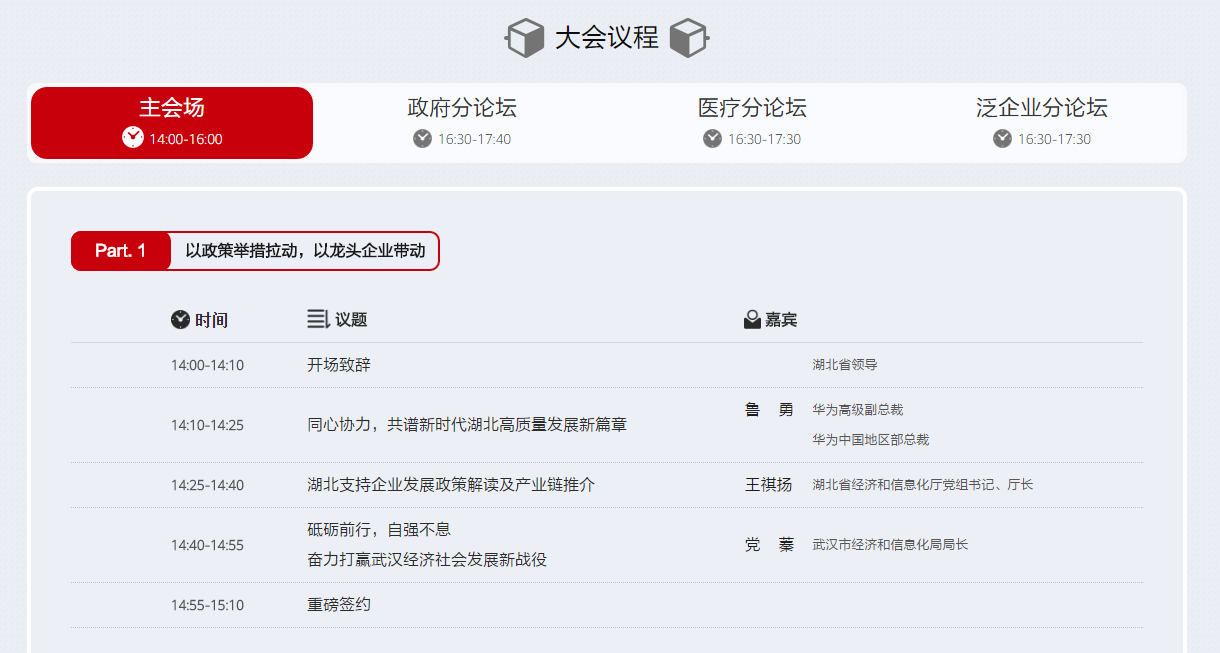1220x653 pixels.
Task: Click the clock icon next to 时间 header
Action: click(x=180, y=319)
